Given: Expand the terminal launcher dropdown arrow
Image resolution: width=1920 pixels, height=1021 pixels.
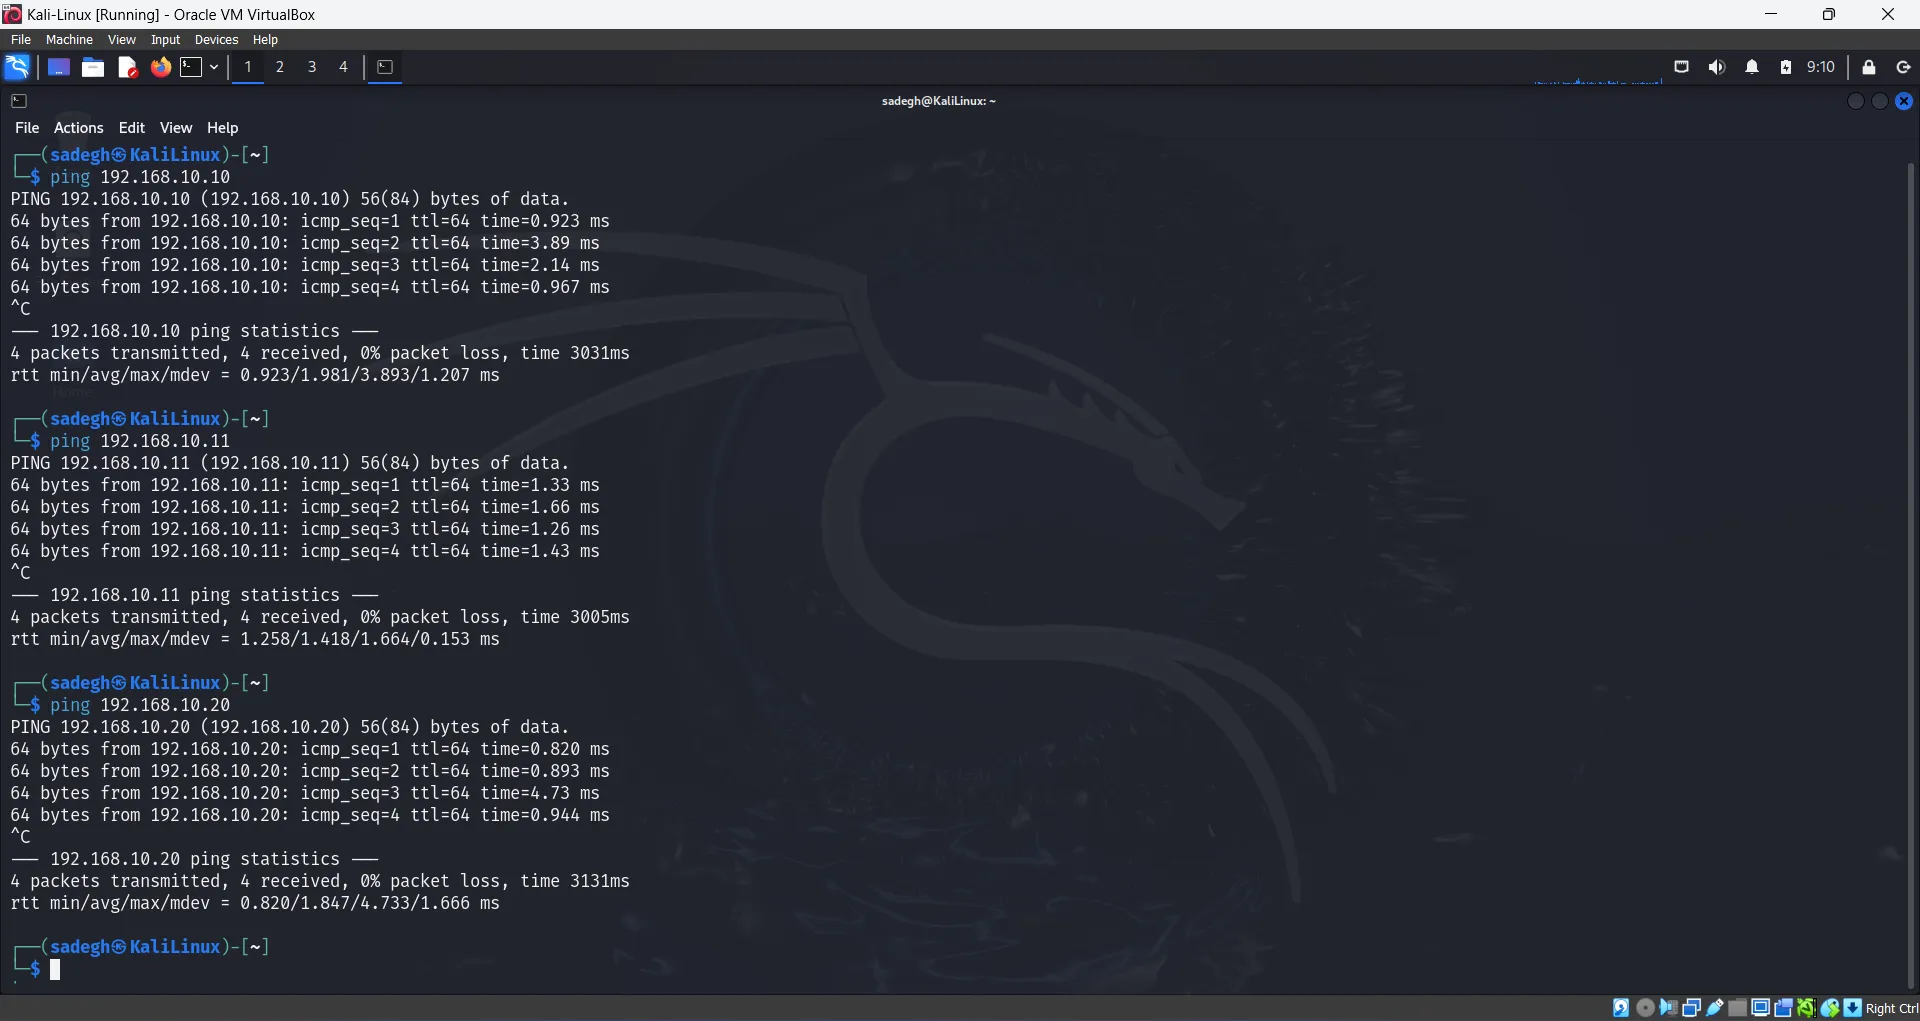Looking at the screenshot, I should pos(214,67).
